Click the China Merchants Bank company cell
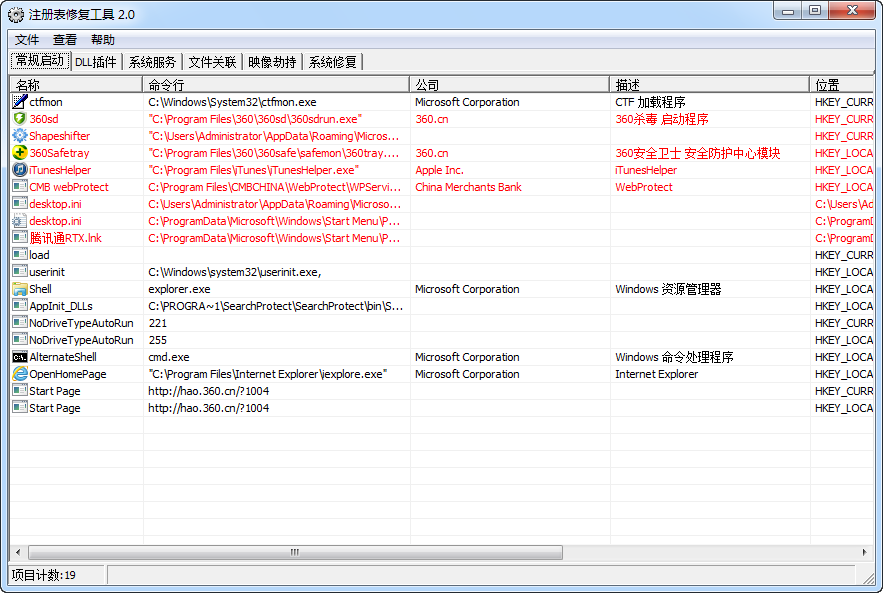The image size is (883, 593). [468, 187]
